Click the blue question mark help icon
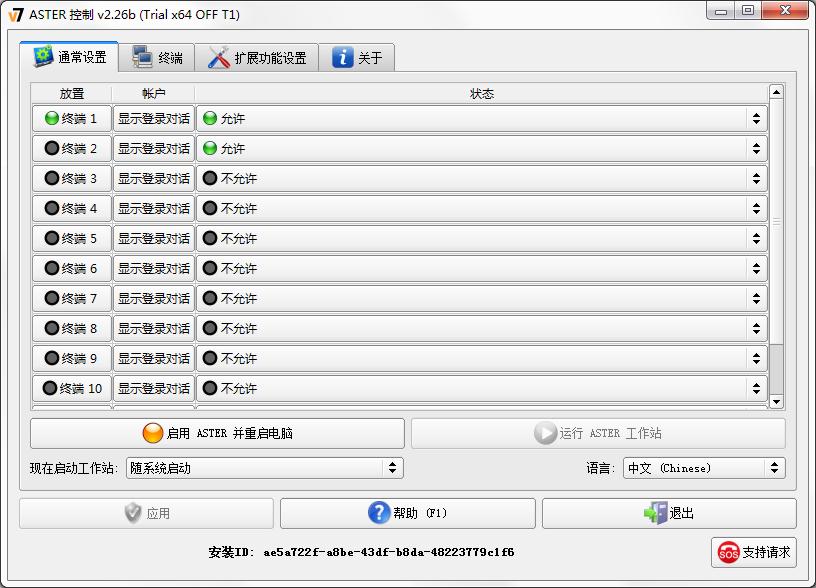Viewport: 816px width, 588px height. [379, 513]
